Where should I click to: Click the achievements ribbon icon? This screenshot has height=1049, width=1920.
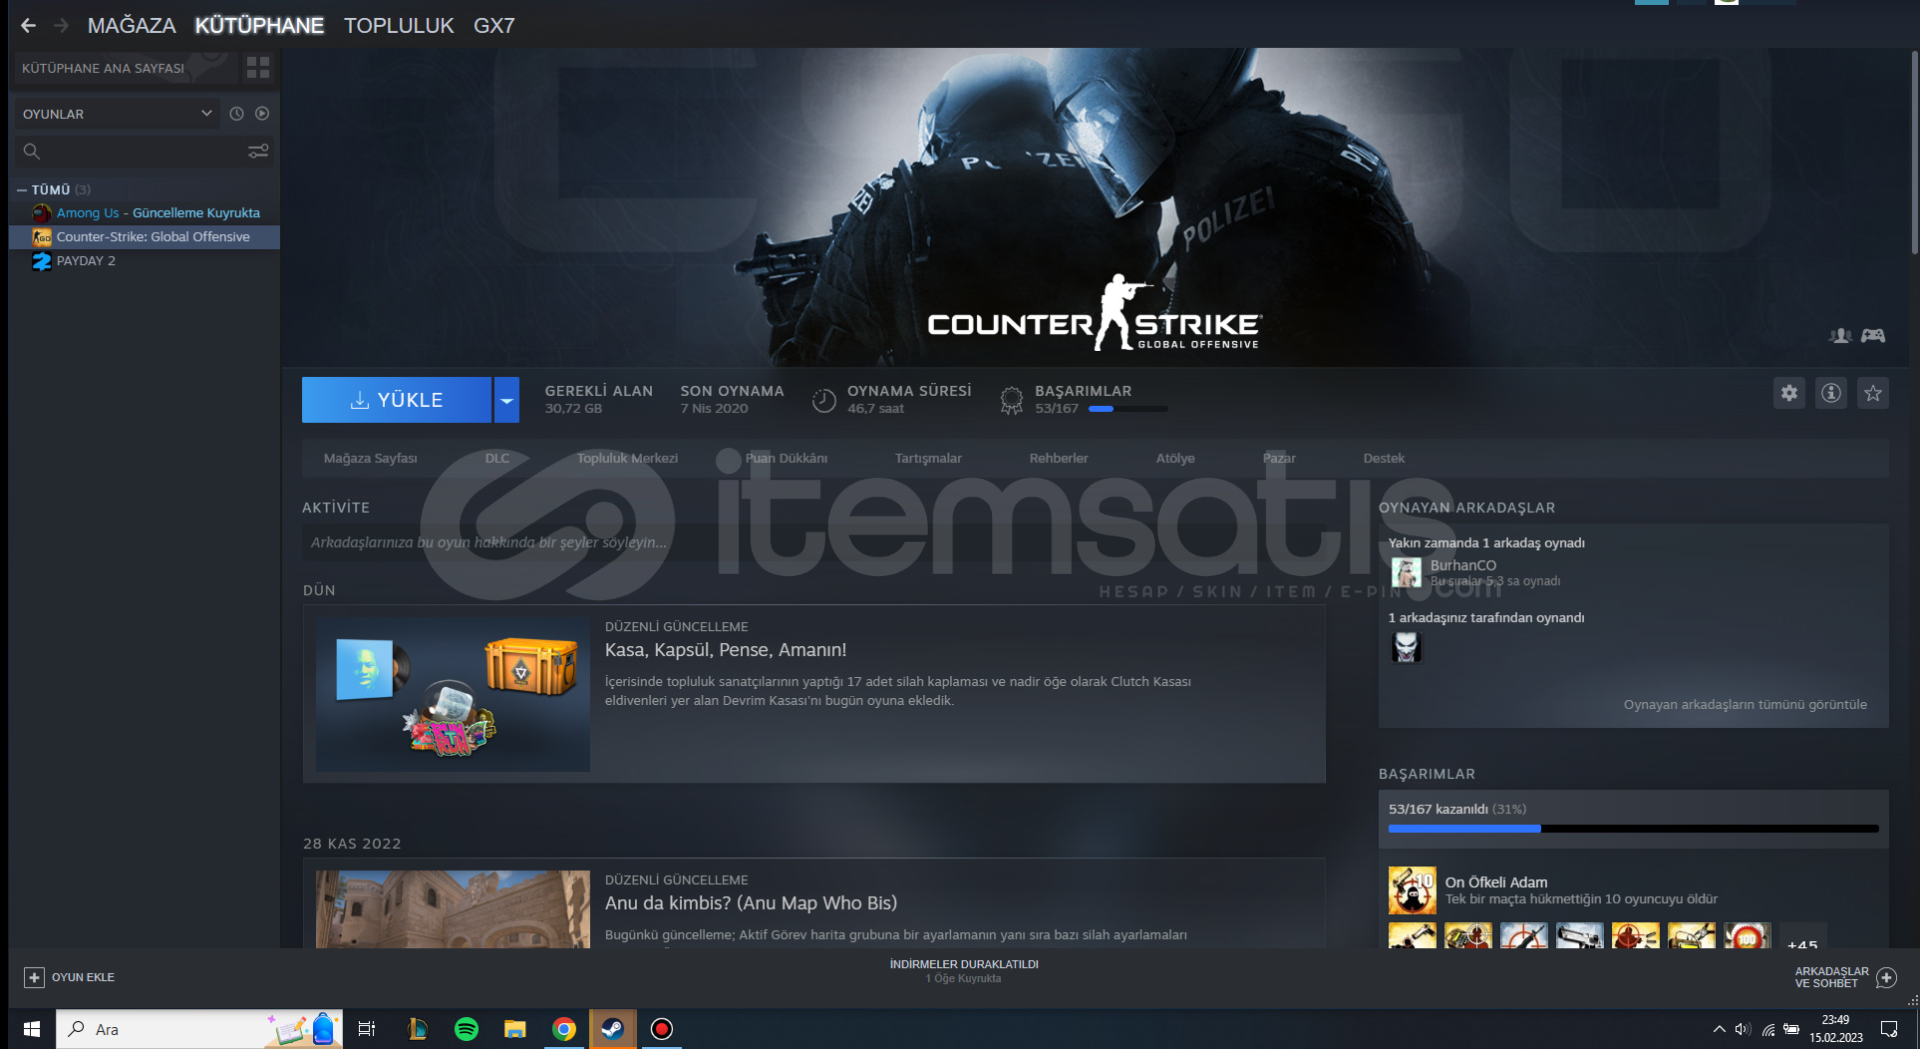point(1011,400)
